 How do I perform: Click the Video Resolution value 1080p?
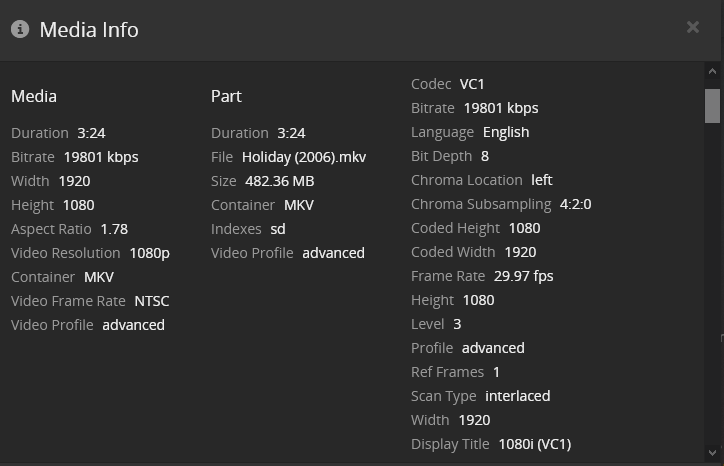click(x=149, y=253)
